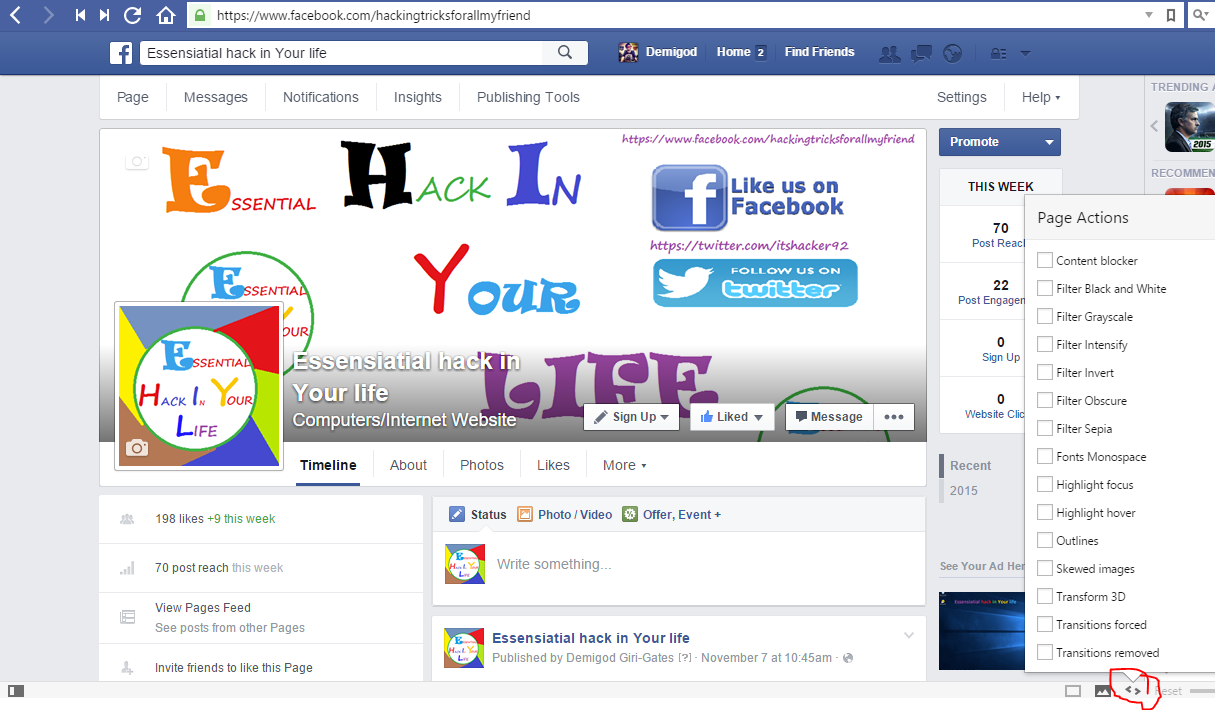Image resolution: width=1215 pixels, height=710 pixels.
Task: Click the page avatar beside the post title
Action: pos(465,648)
